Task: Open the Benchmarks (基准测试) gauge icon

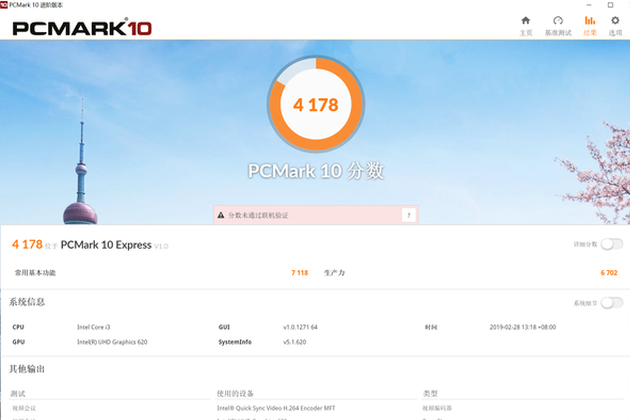Action: pyautogui.click(x=558, y=20)
